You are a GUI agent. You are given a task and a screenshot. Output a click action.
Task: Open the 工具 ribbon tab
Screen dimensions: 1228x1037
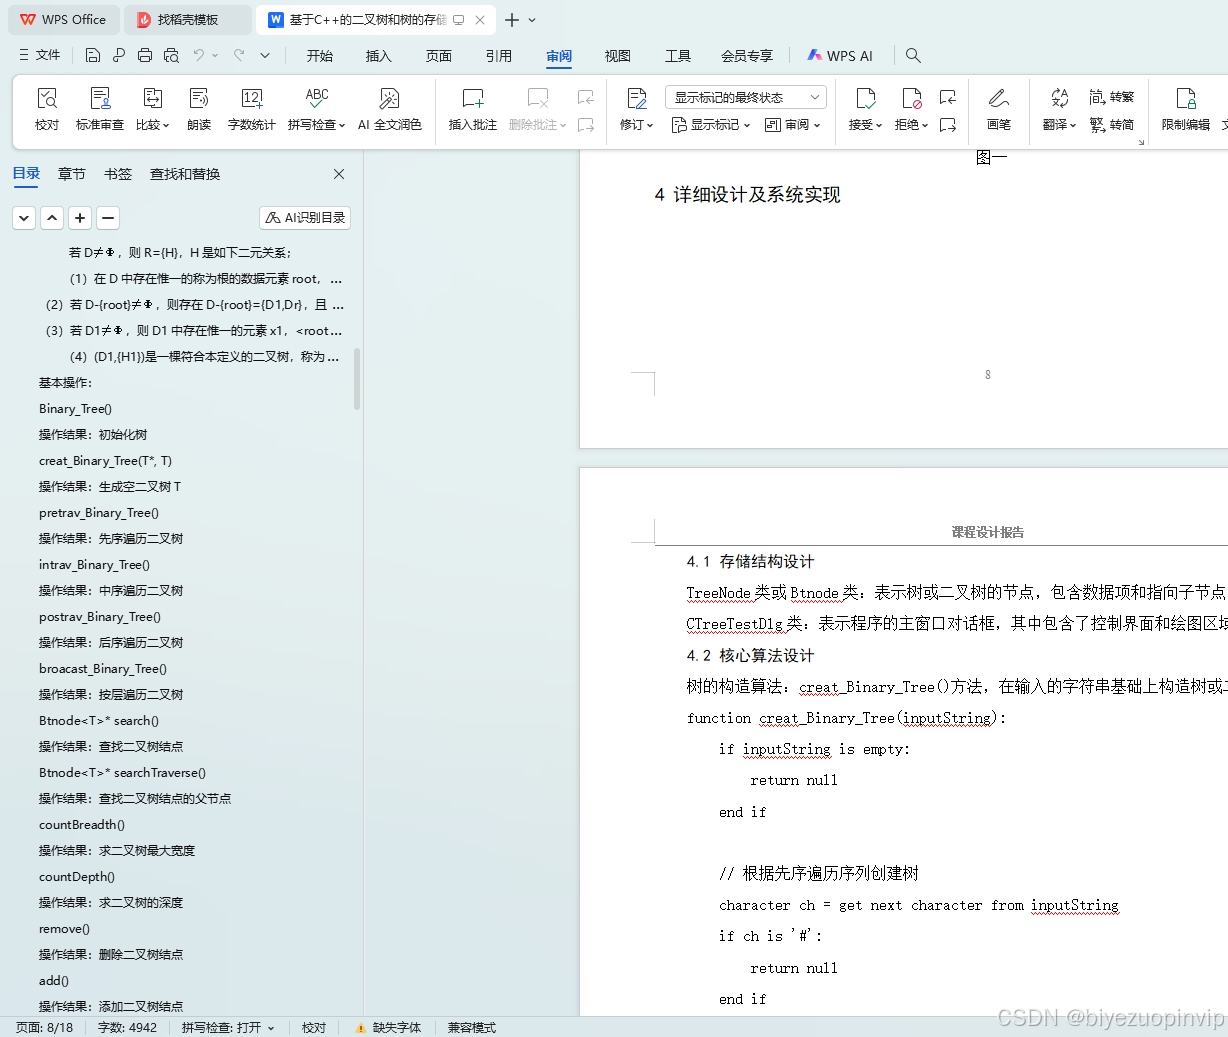tap(678, 56)
